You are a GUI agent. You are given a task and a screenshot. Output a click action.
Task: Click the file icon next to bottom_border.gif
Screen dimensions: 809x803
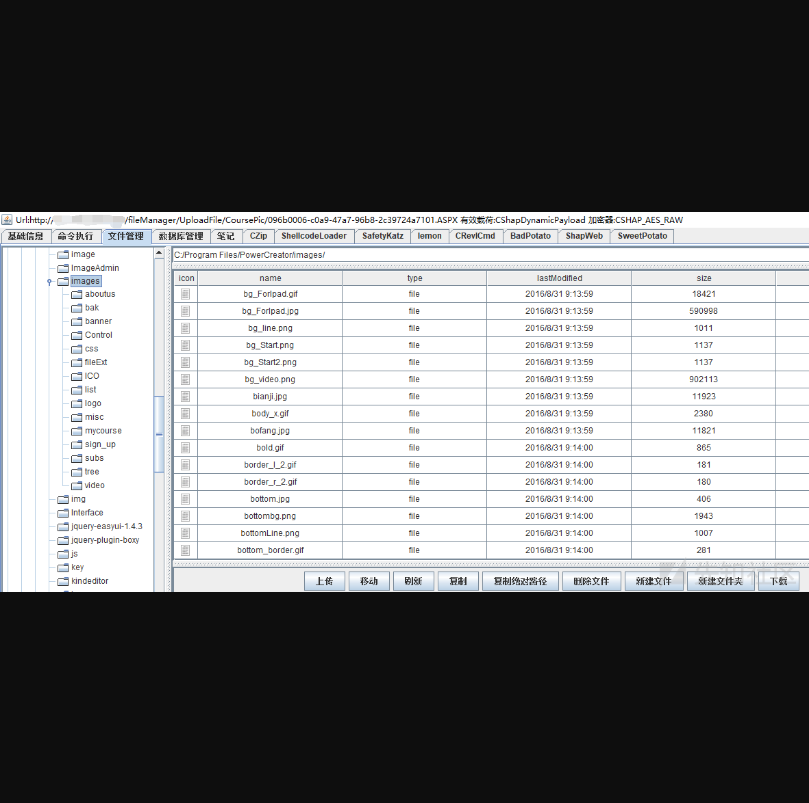(185, 550)
